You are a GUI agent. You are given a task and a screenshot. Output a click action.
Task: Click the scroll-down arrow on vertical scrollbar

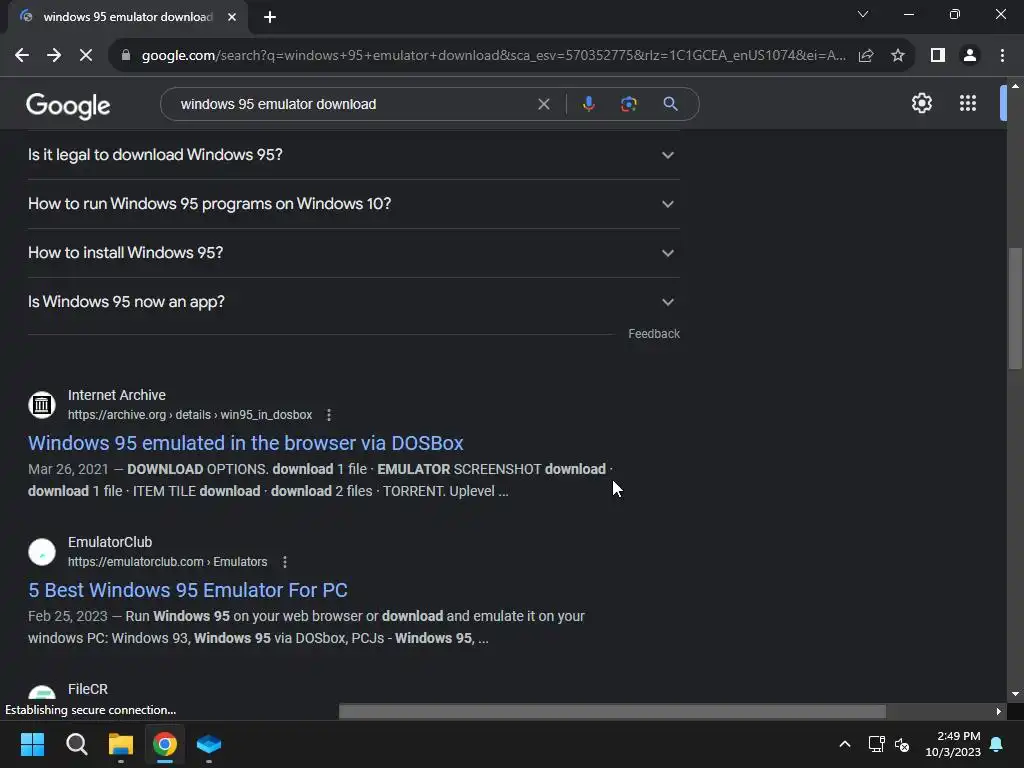click(x=1015, y=694)
